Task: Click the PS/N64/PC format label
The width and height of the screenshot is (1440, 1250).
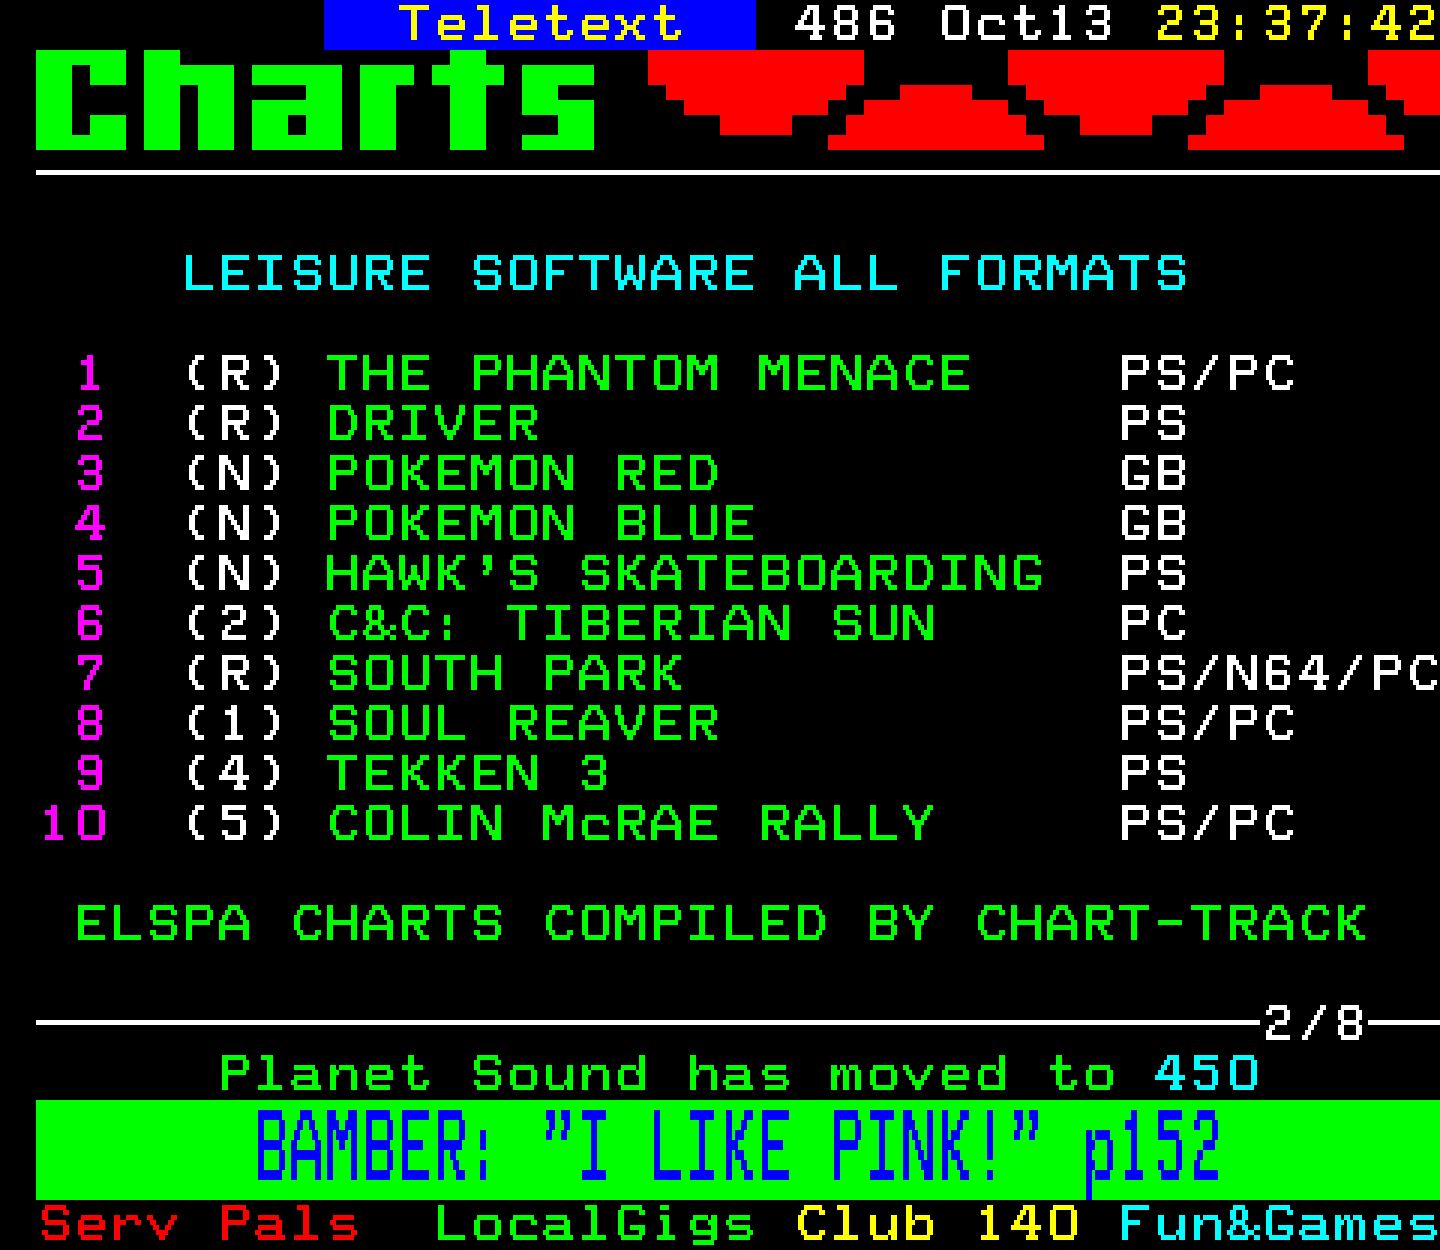Action: 1279,674
